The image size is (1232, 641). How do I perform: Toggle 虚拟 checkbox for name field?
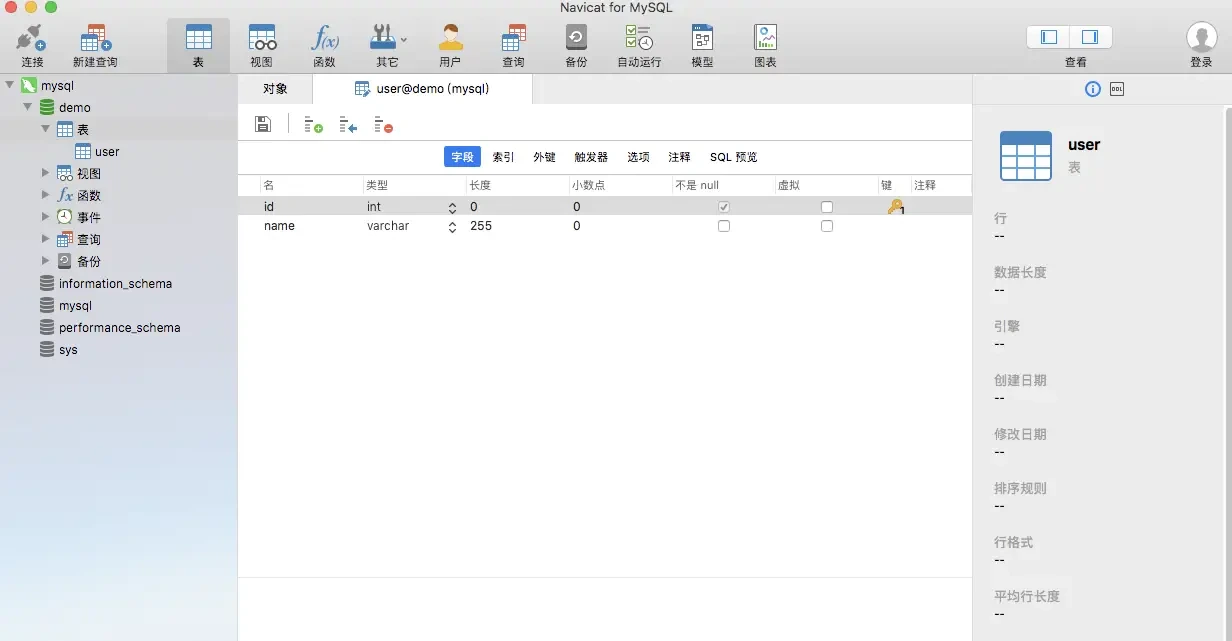[827, 226]
